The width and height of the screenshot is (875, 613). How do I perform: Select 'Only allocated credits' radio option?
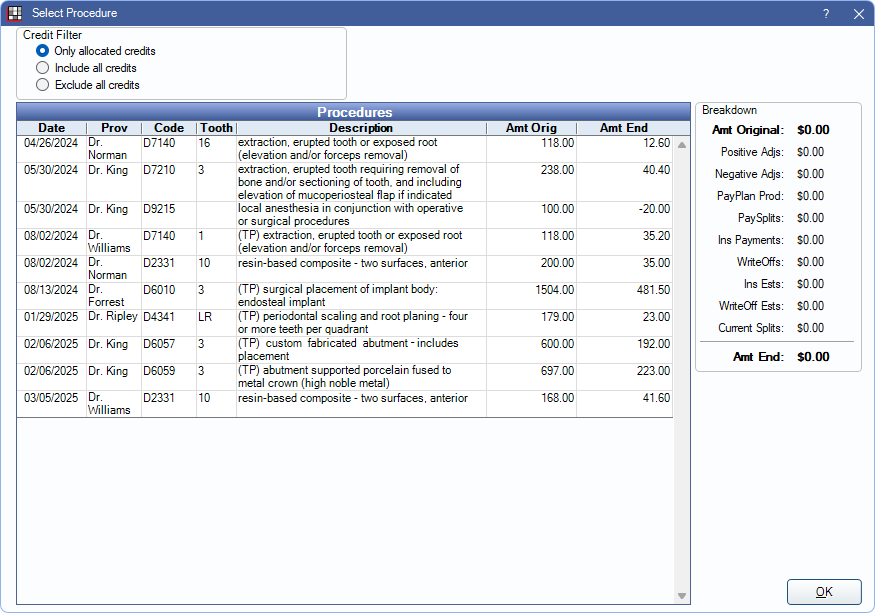(43, 51)
